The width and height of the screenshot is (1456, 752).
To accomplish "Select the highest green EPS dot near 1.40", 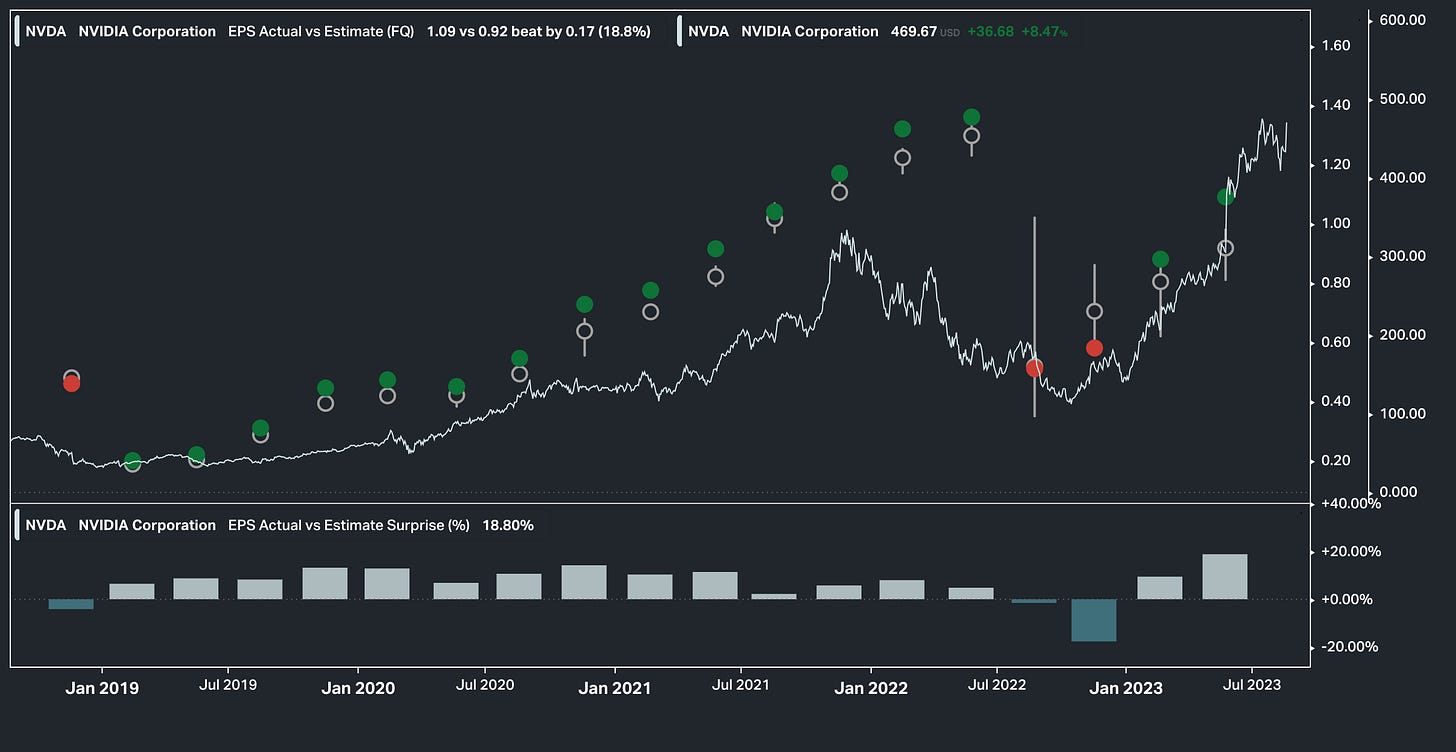I will [x=971, y=117].
